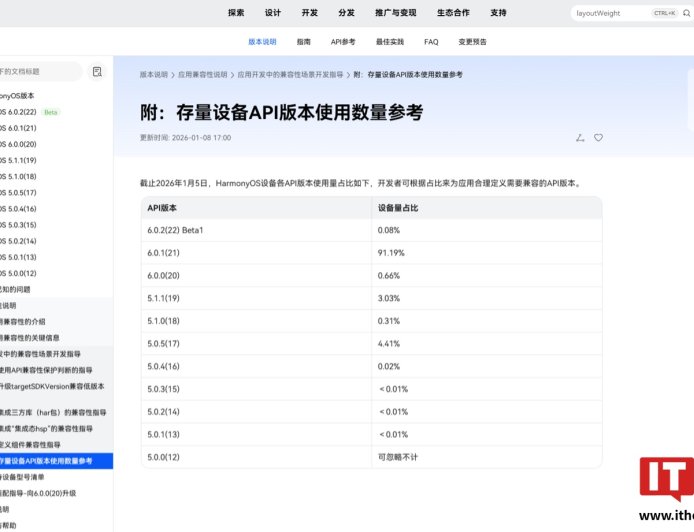
Task: Open sidebar item 5.0.1(13)
Action: tap(18, 257)
